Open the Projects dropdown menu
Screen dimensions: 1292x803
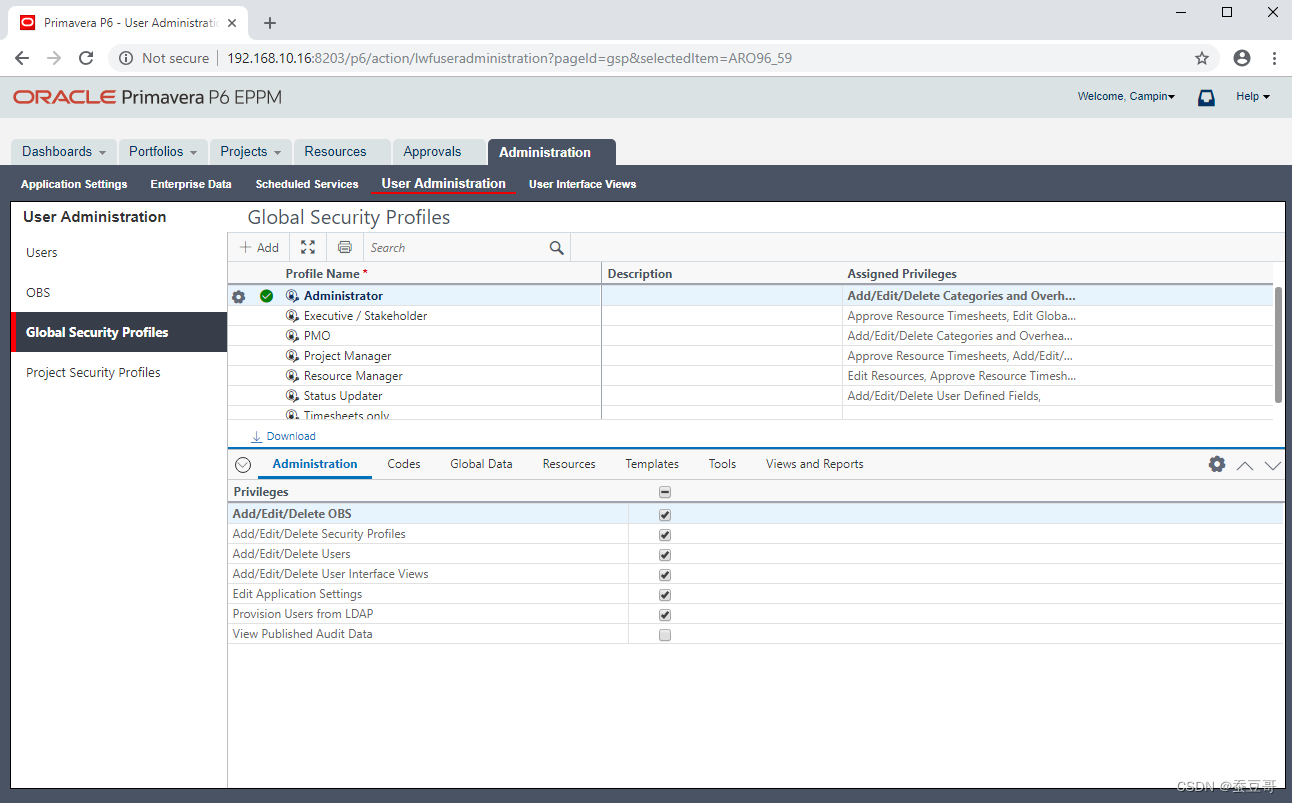pyautogui.click(x=251, y=152)
